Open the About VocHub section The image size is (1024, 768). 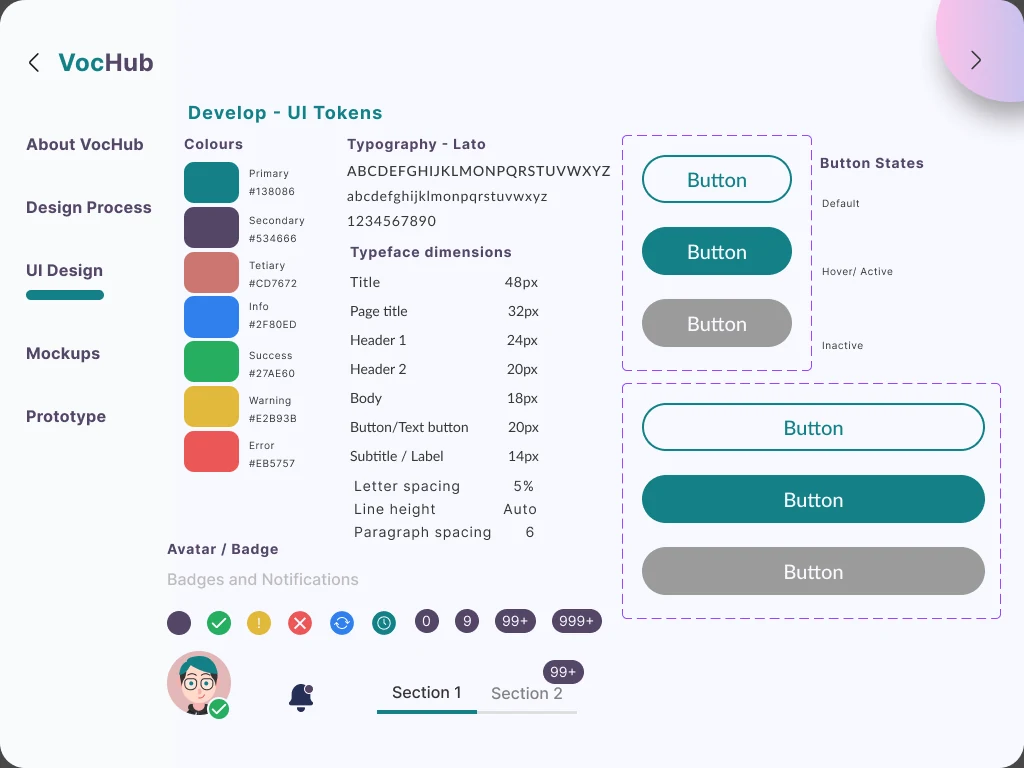pos(85,144)
